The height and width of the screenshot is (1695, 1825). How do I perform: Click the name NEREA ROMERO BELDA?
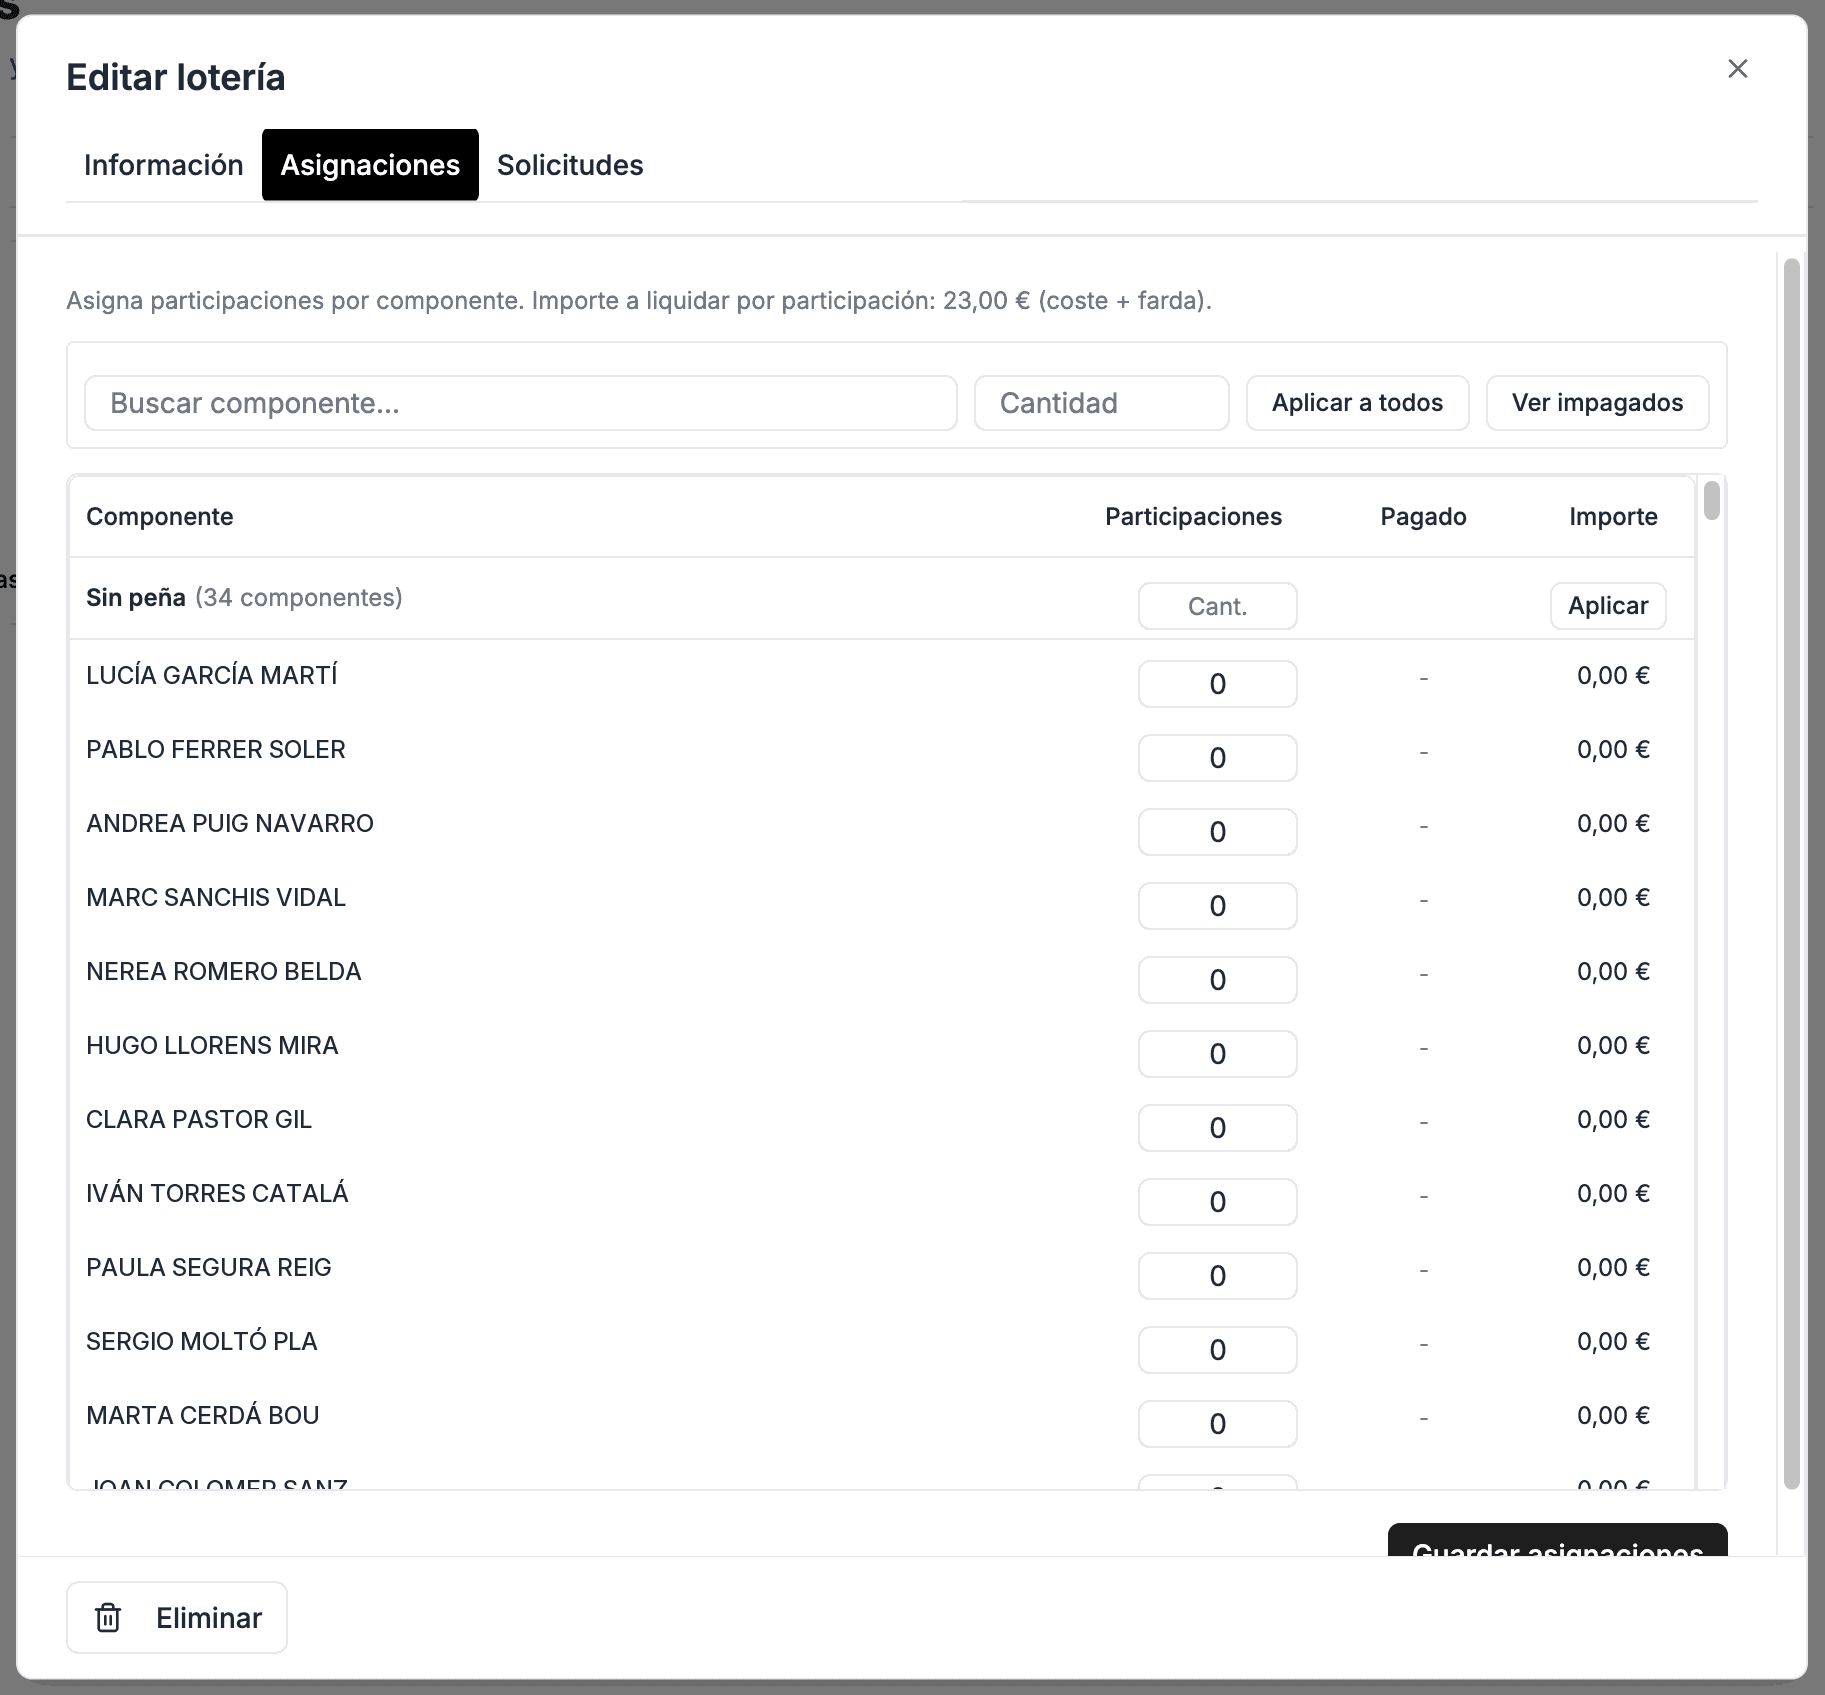tap(224, 972)
